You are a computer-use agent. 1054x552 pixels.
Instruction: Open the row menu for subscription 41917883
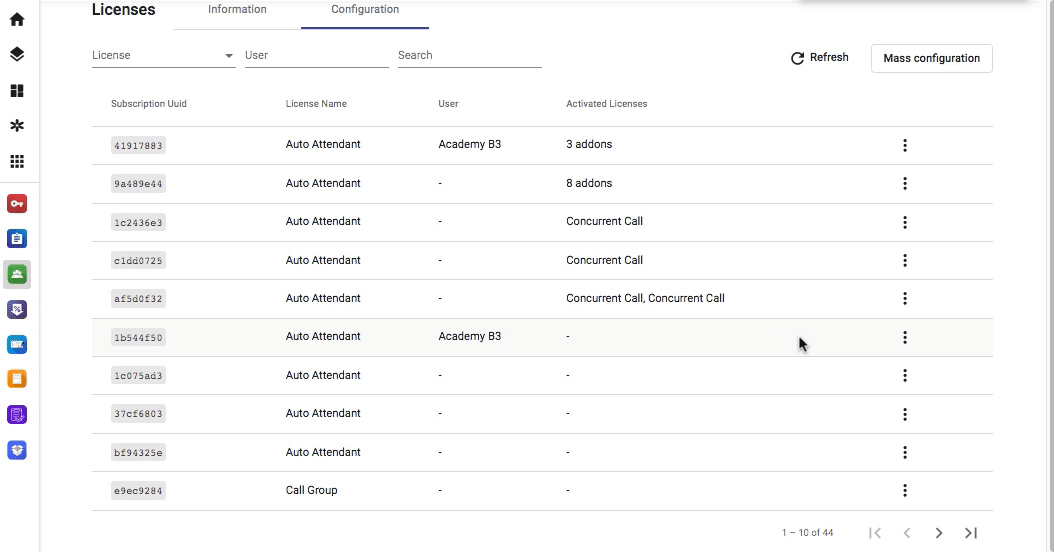[905, 145]
